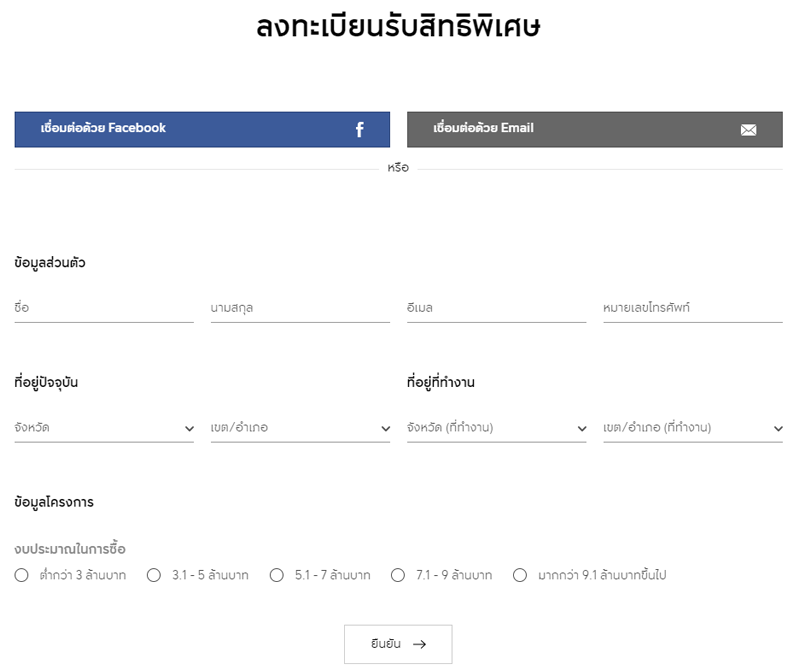Select the ต่ำกว่า 3 ล้านบาท budget option
Viewport: 800px width, 670px height.
pos(22,575)
